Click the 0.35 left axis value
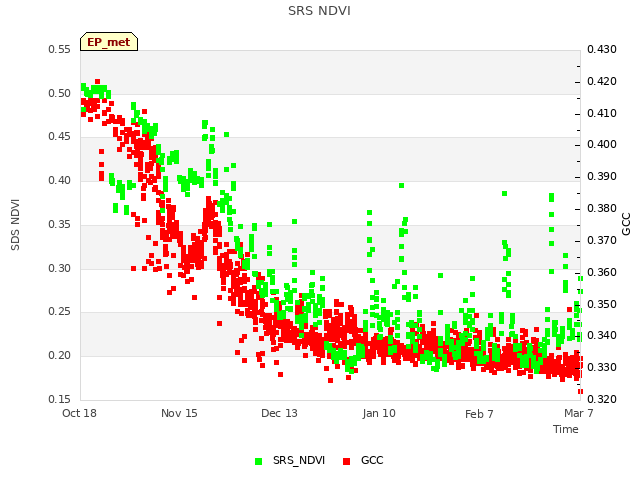The image size is (640, 480). pyautogui.click(x=59, y=224)
